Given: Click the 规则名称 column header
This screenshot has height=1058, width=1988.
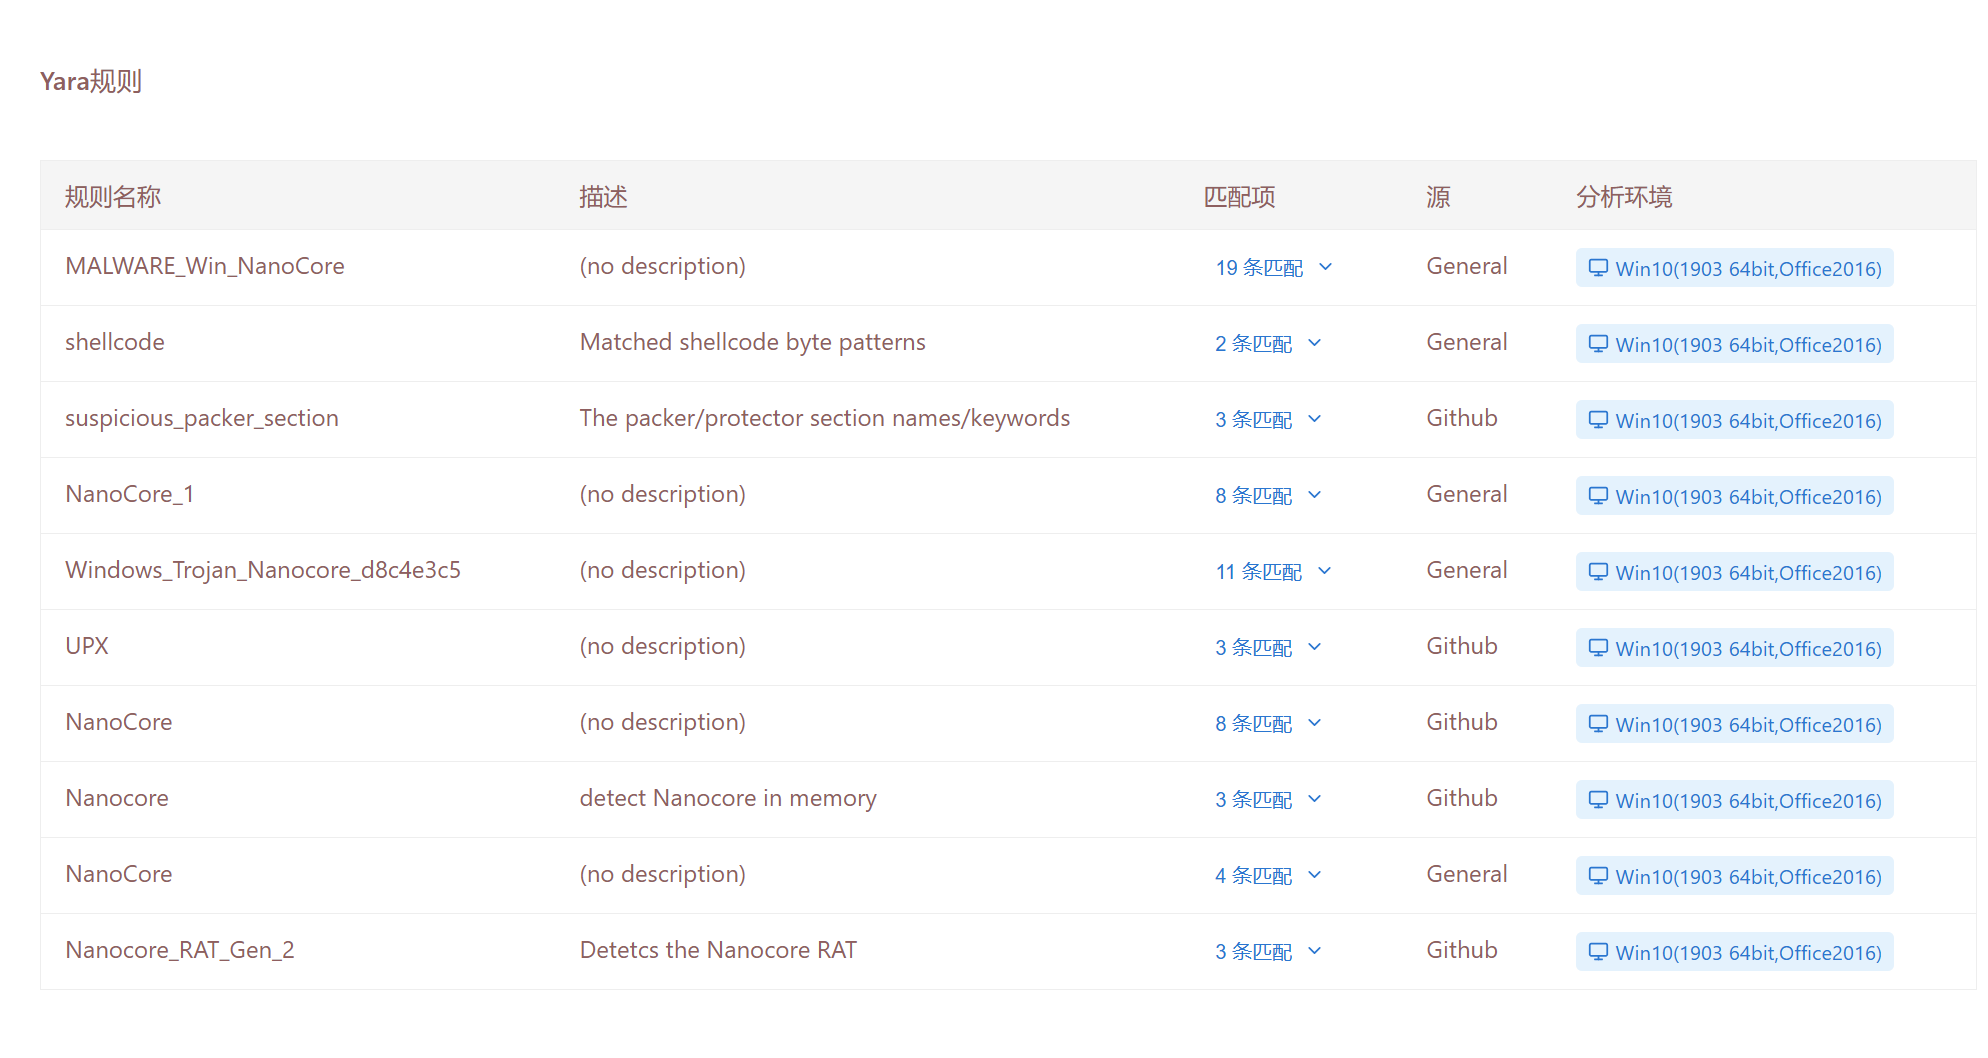Looking at the screenshot, I should tap(113, 197).
